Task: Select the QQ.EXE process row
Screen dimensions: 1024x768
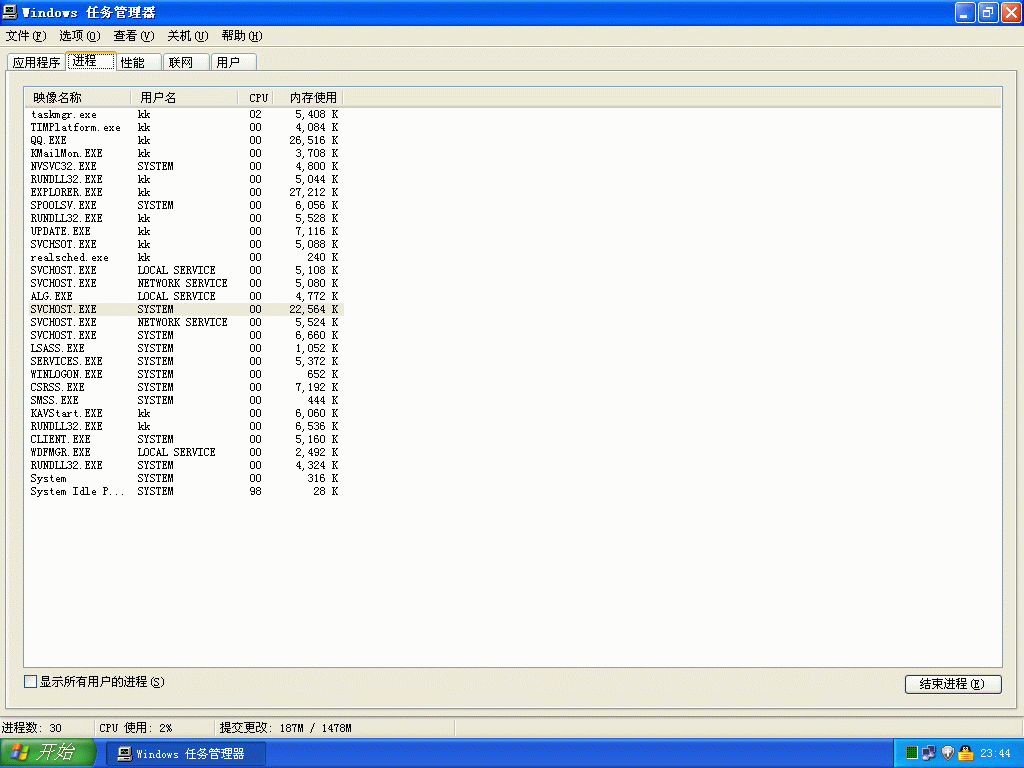Action: 184,140
